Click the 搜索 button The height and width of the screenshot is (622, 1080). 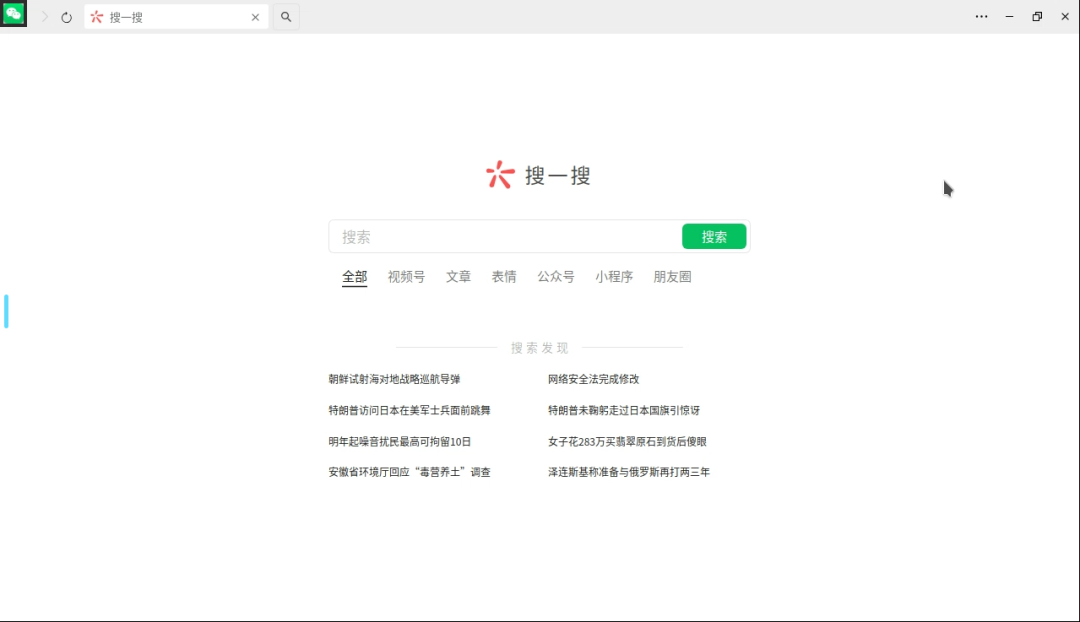coord(714,236)
